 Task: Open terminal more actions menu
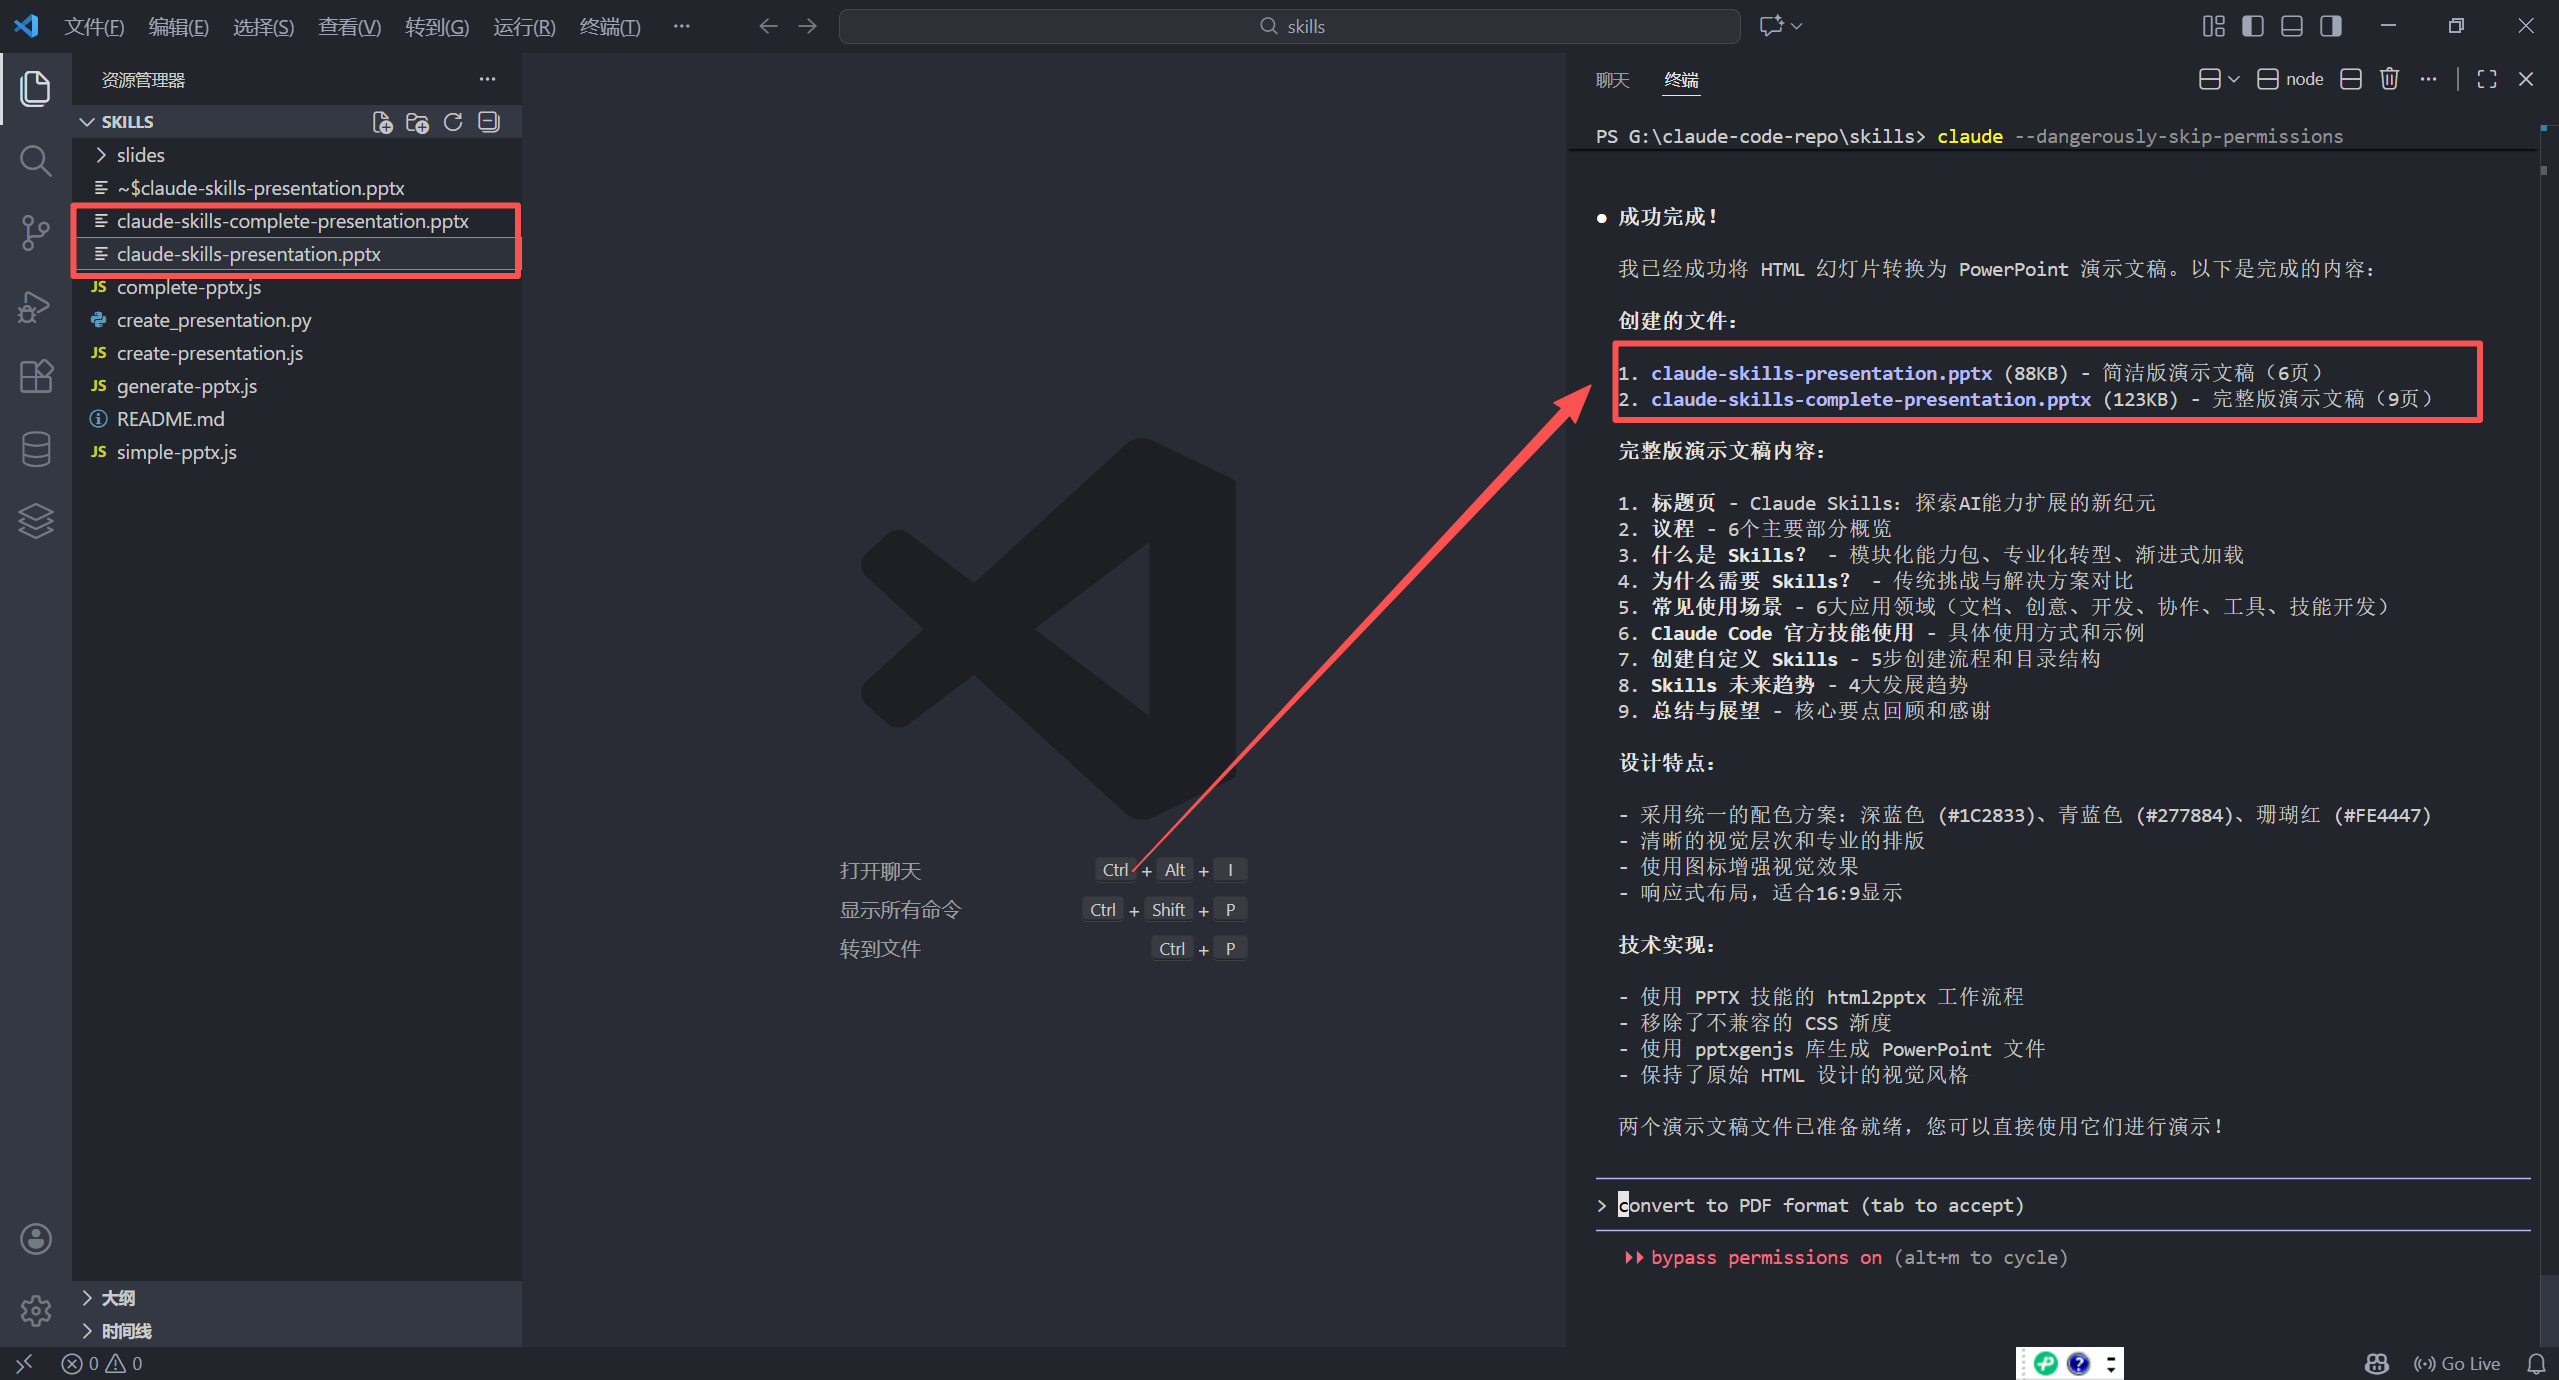pyautogui.click(x=2428, y=79)
